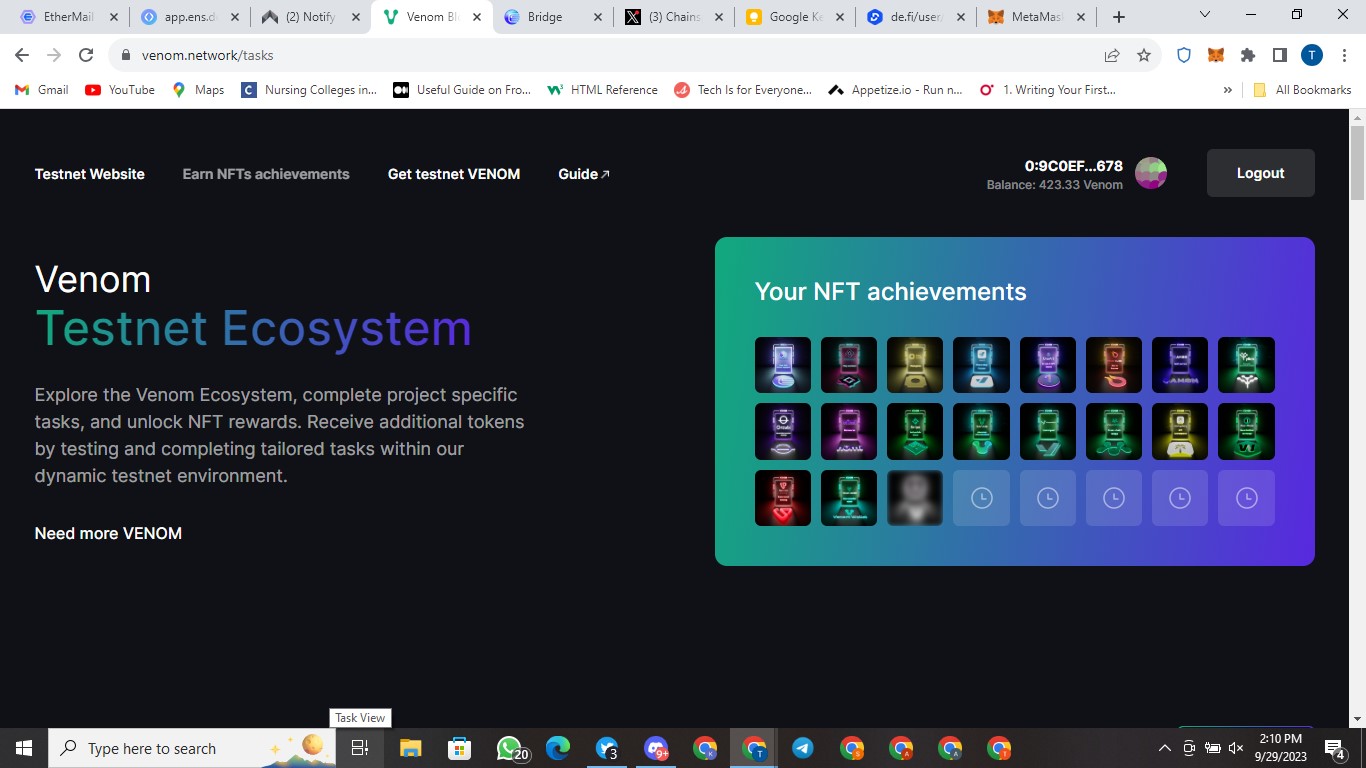This screenshot has height=768, width=1366.
Task: Open the tab search dropdown arrow
Action: 1205,16
